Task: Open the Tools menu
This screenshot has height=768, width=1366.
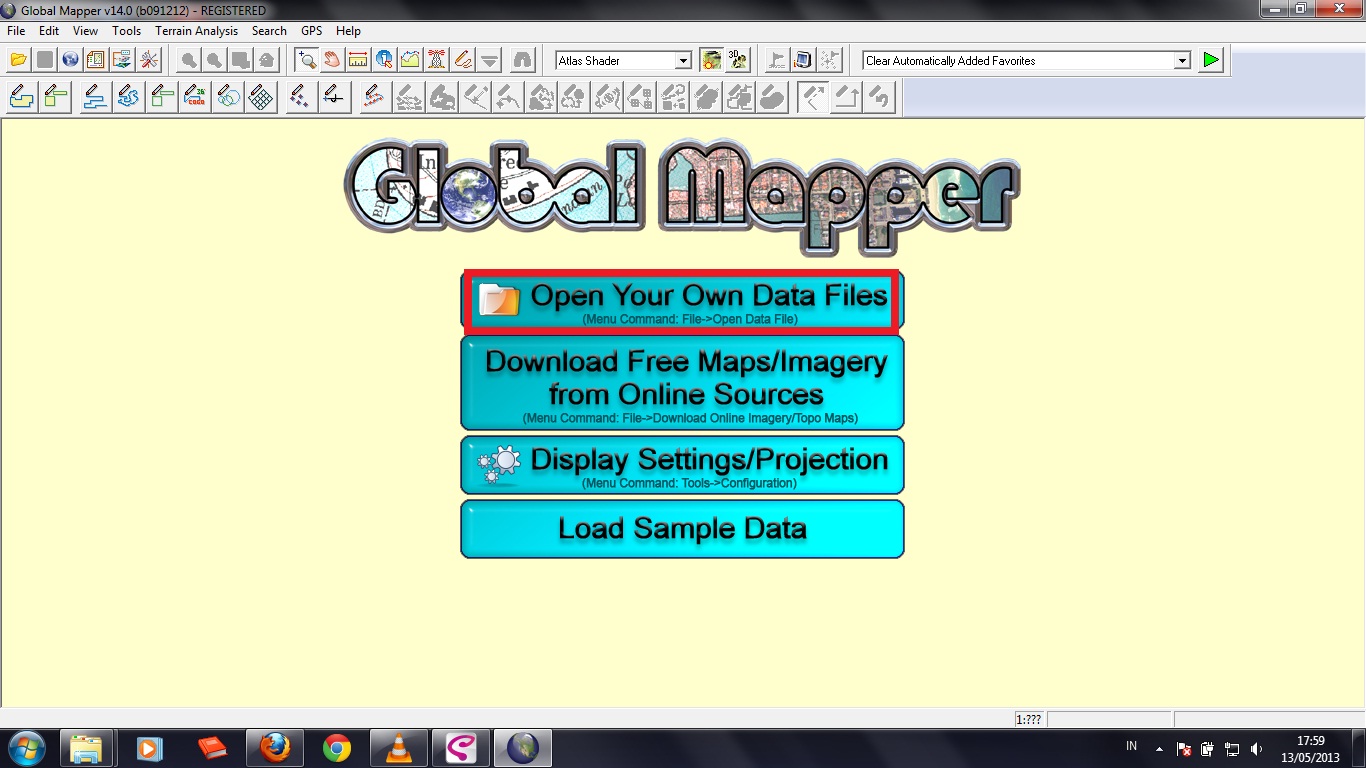Action: click(x=126, y=31)
